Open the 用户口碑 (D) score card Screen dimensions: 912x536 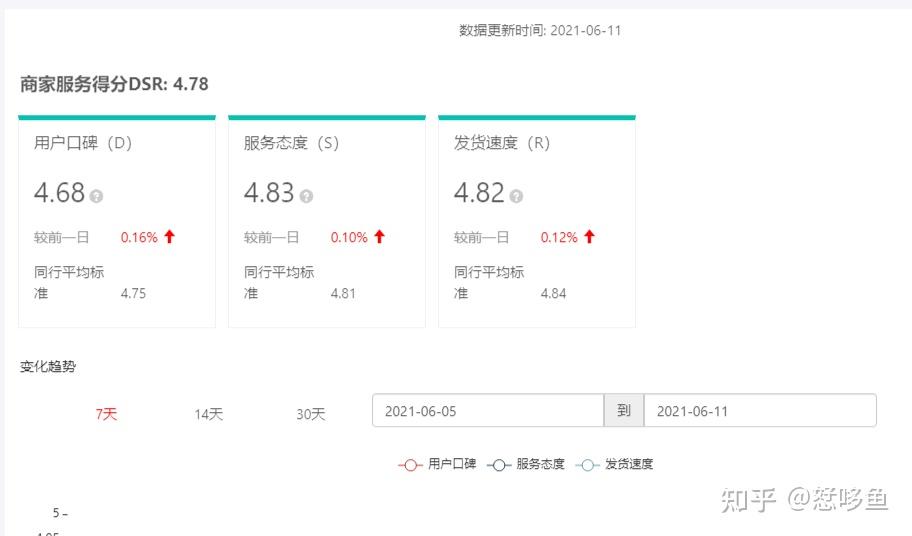[x=117, y=221]
